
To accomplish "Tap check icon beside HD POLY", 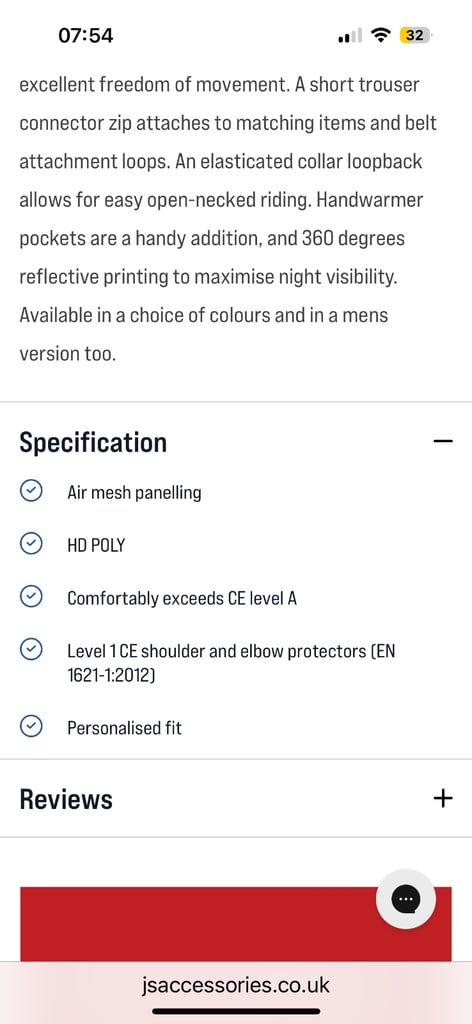I will [x=31, y=543].
